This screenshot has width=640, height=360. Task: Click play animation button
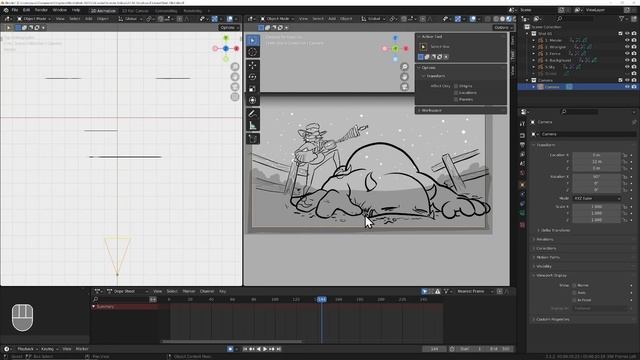coord(265,349)
